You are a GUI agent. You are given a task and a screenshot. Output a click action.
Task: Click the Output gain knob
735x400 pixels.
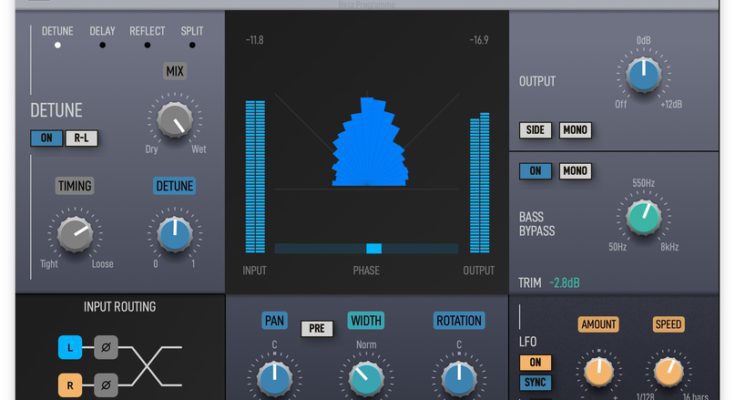click(x=644, y=73)
